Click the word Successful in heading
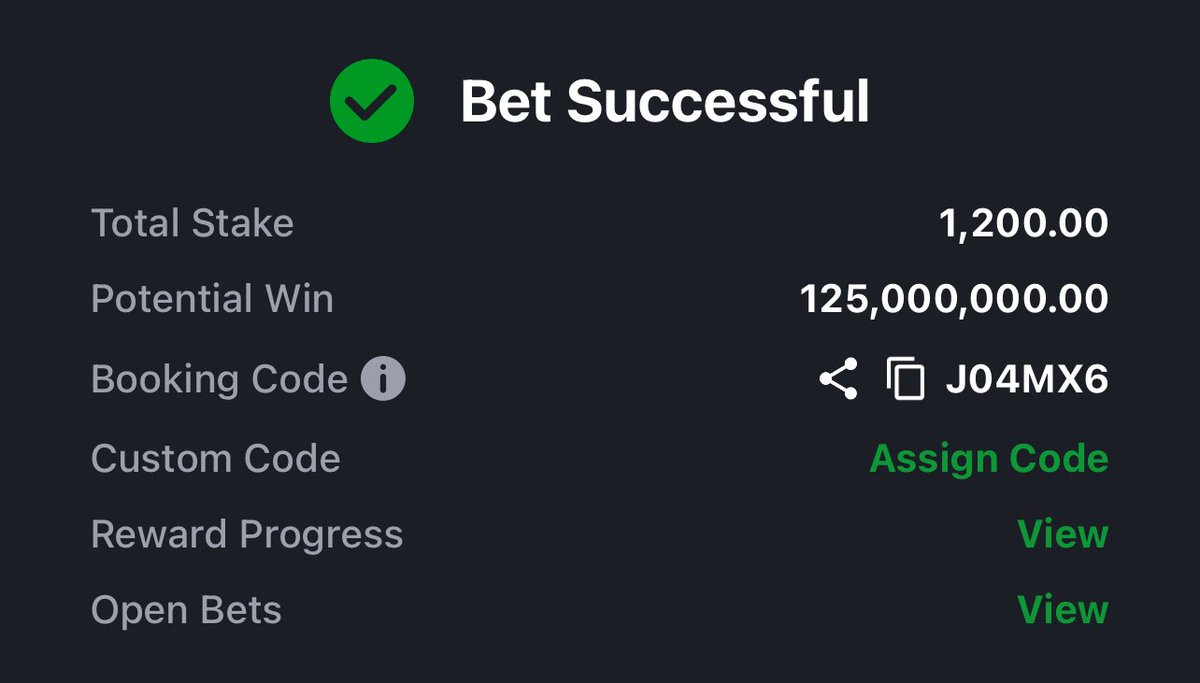This screenshot has width=1200, height=683. pos(719,101)
